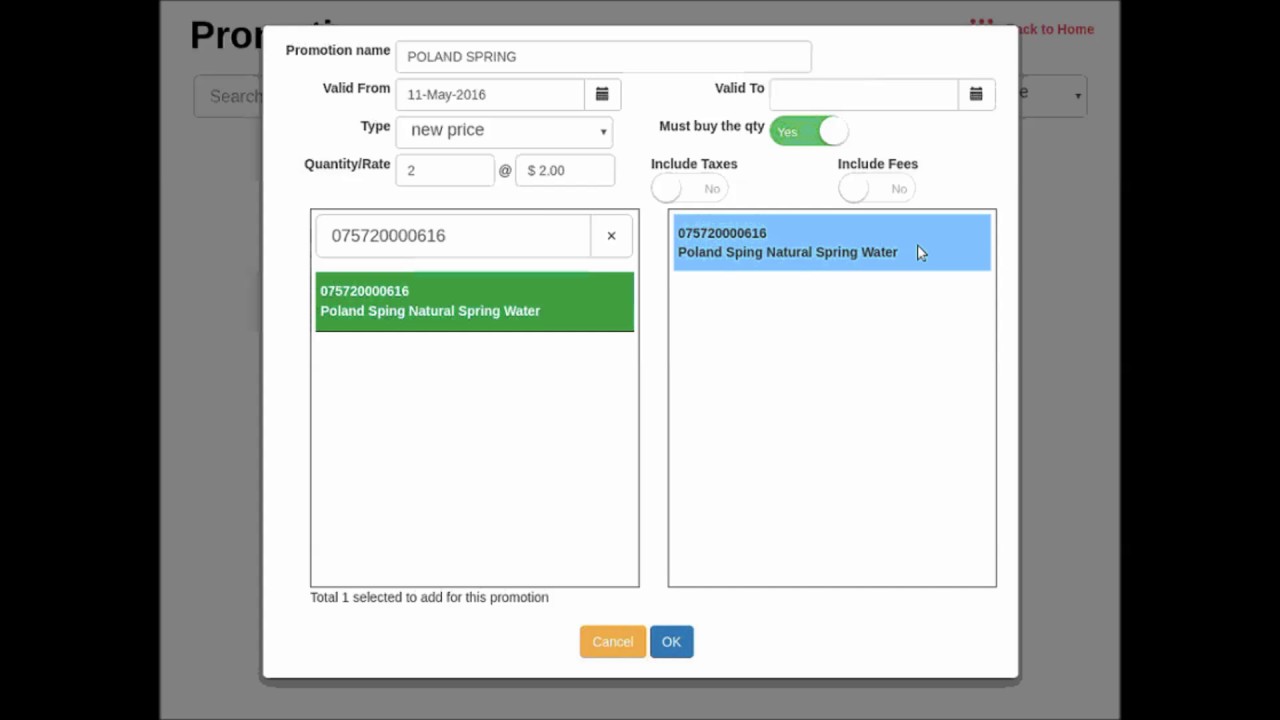This screenshot has height=720, width=1280.
Task: Clear the product search with the × button
Action: click(x=611, y=236)
